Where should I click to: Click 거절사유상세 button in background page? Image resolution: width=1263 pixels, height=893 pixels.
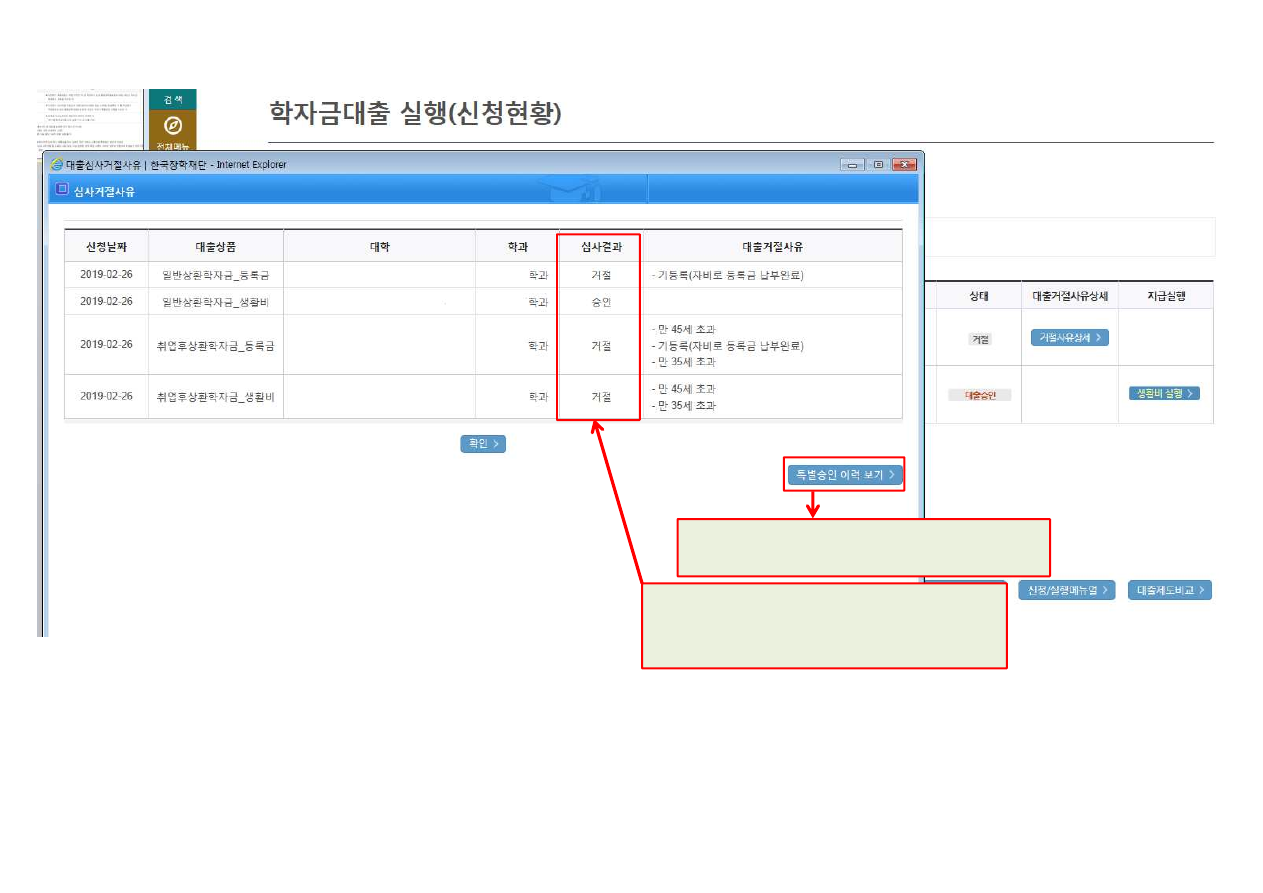pos(1070,338)
